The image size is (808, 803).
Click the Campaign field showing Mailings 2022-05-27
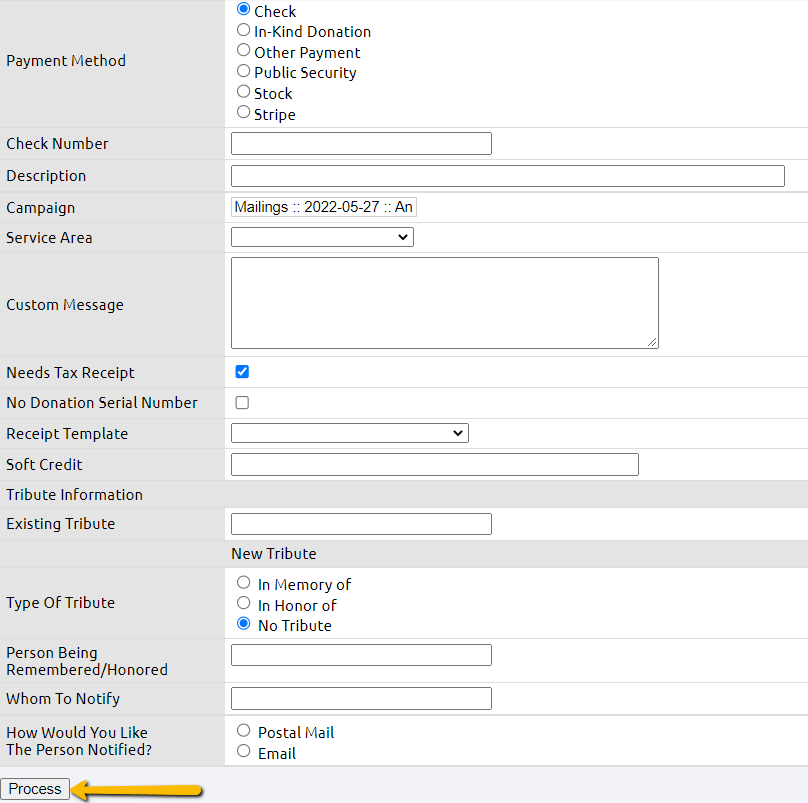pos(322,207)
